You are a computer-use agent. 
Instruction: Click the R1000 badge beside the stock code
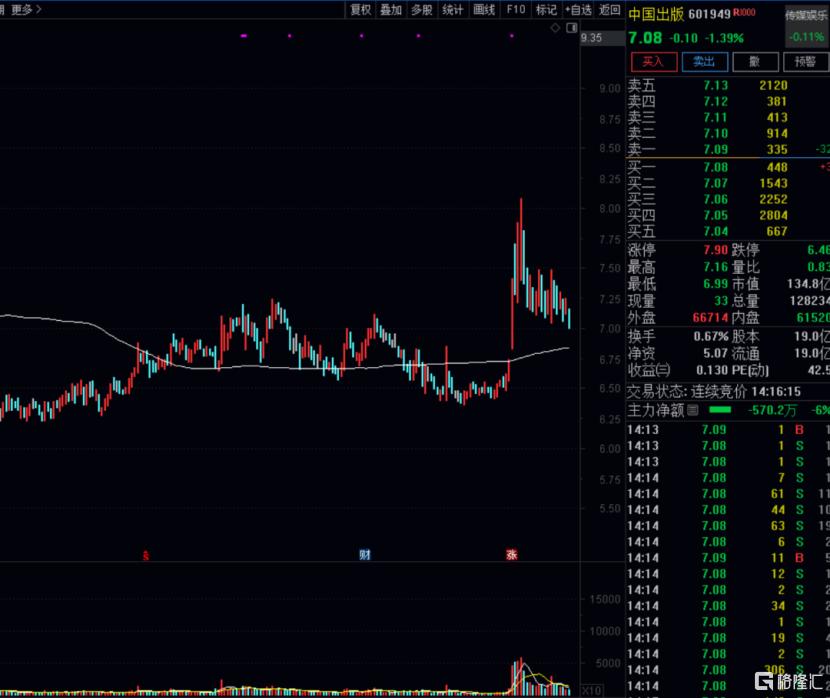744,12
